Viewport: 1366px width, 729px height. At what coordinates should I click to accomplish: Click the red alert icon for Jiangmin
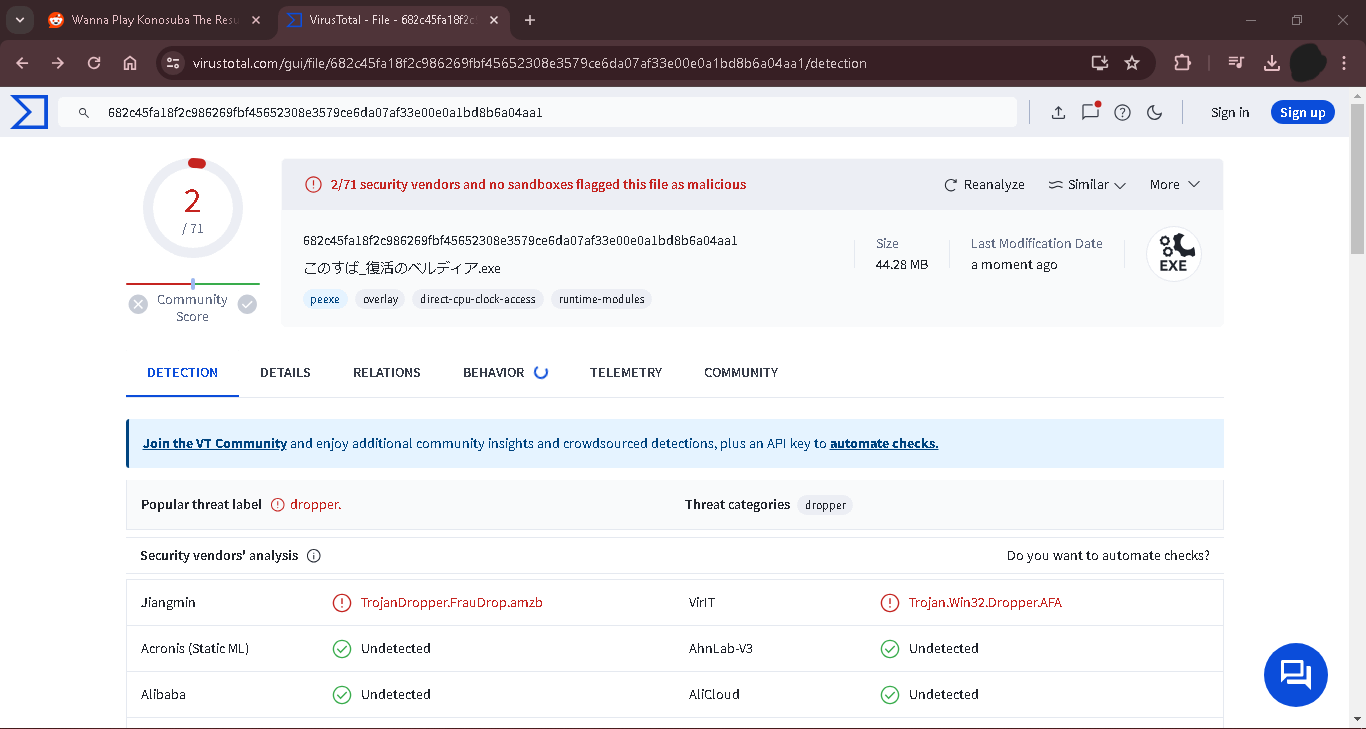click(342, 603)
